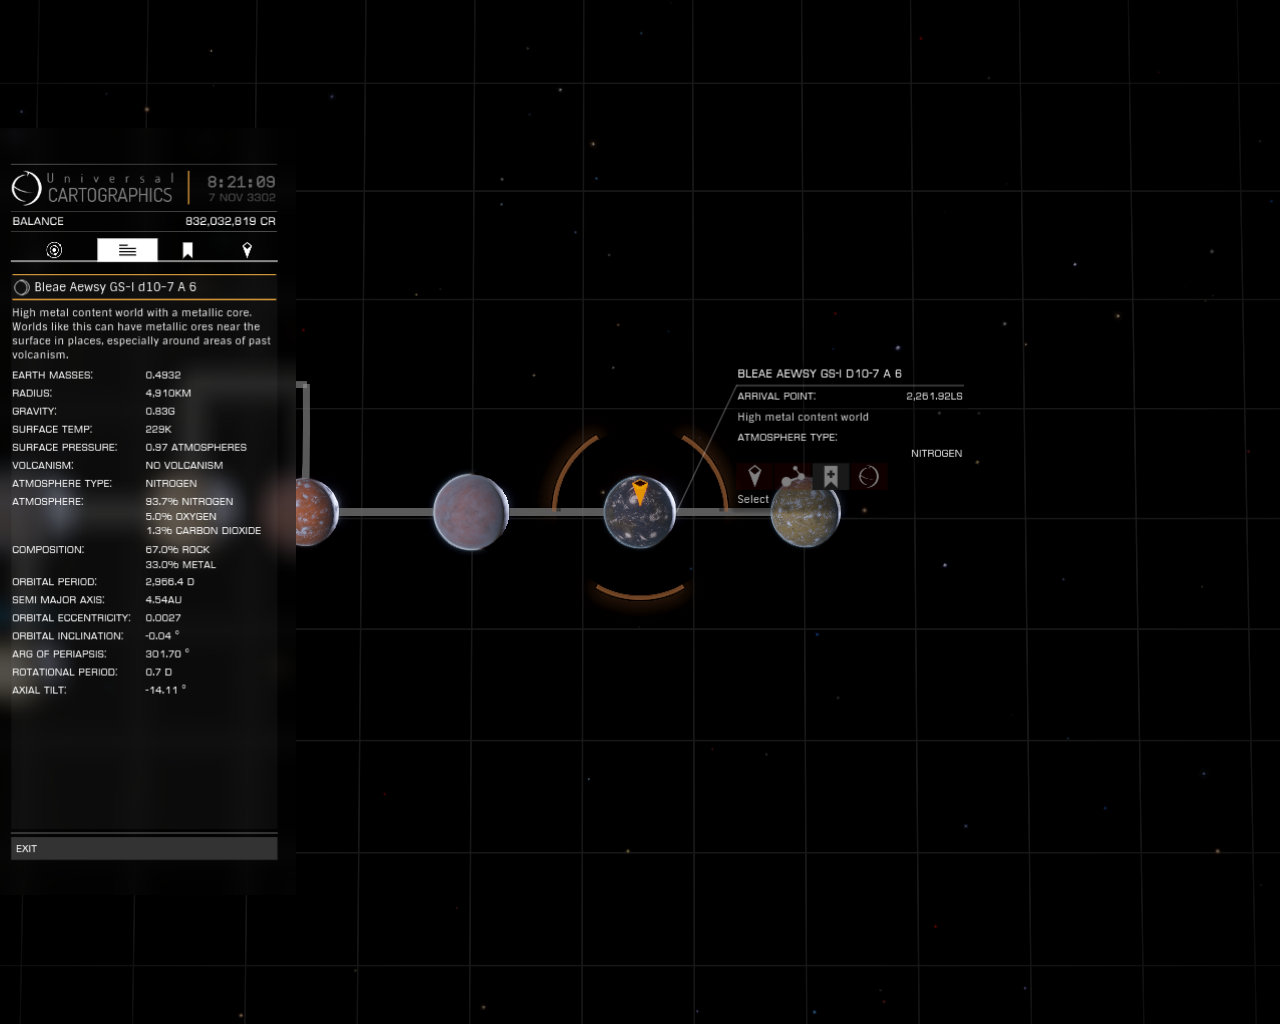Click the clock reading '8:21:09'
Screen dimensions: 1280x1024
point(241,182)
